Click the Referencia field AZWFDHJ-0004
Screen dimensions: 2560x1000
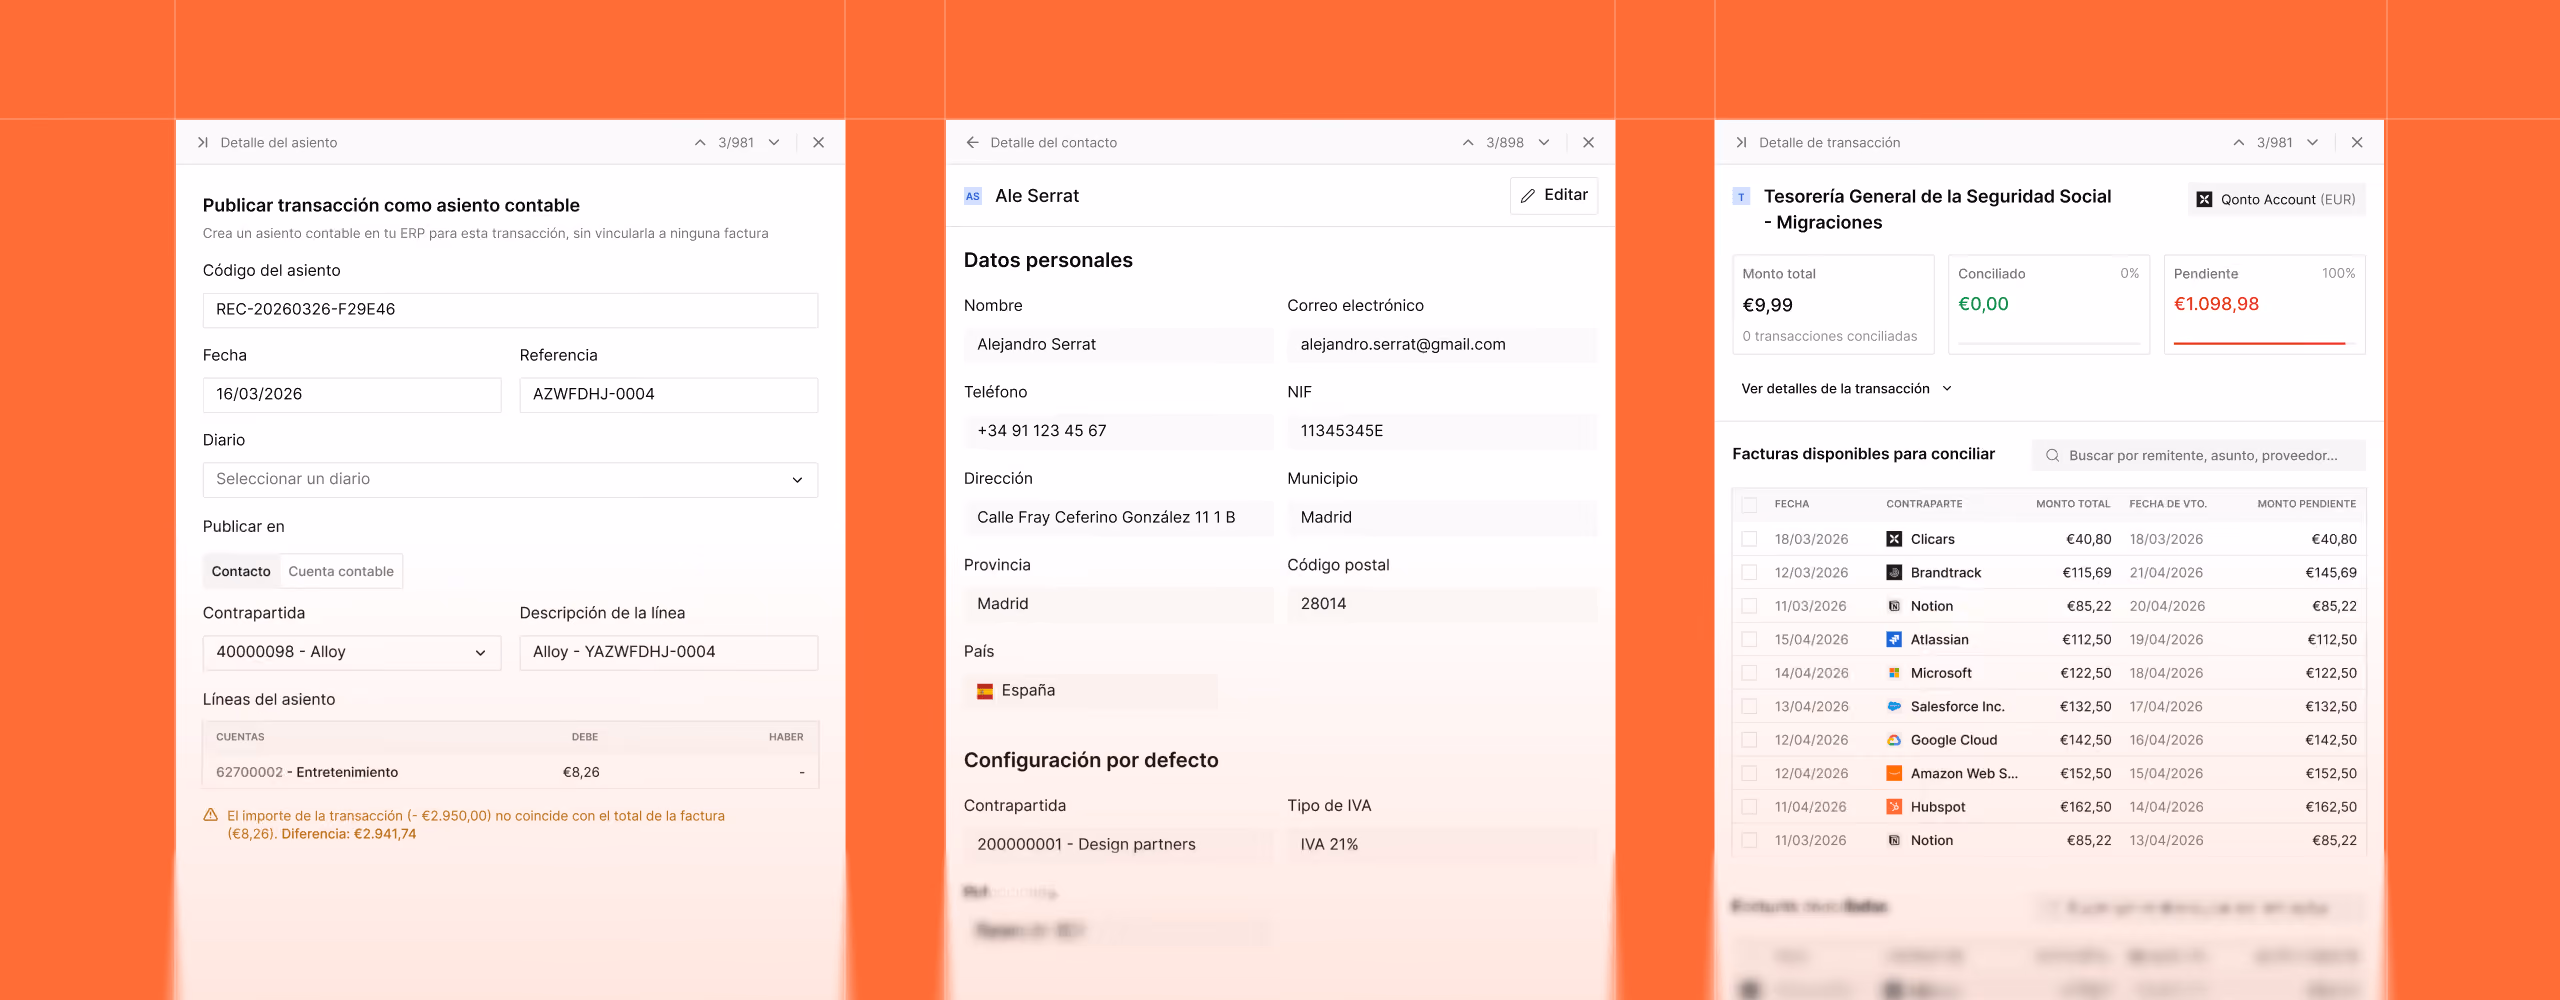669,395
